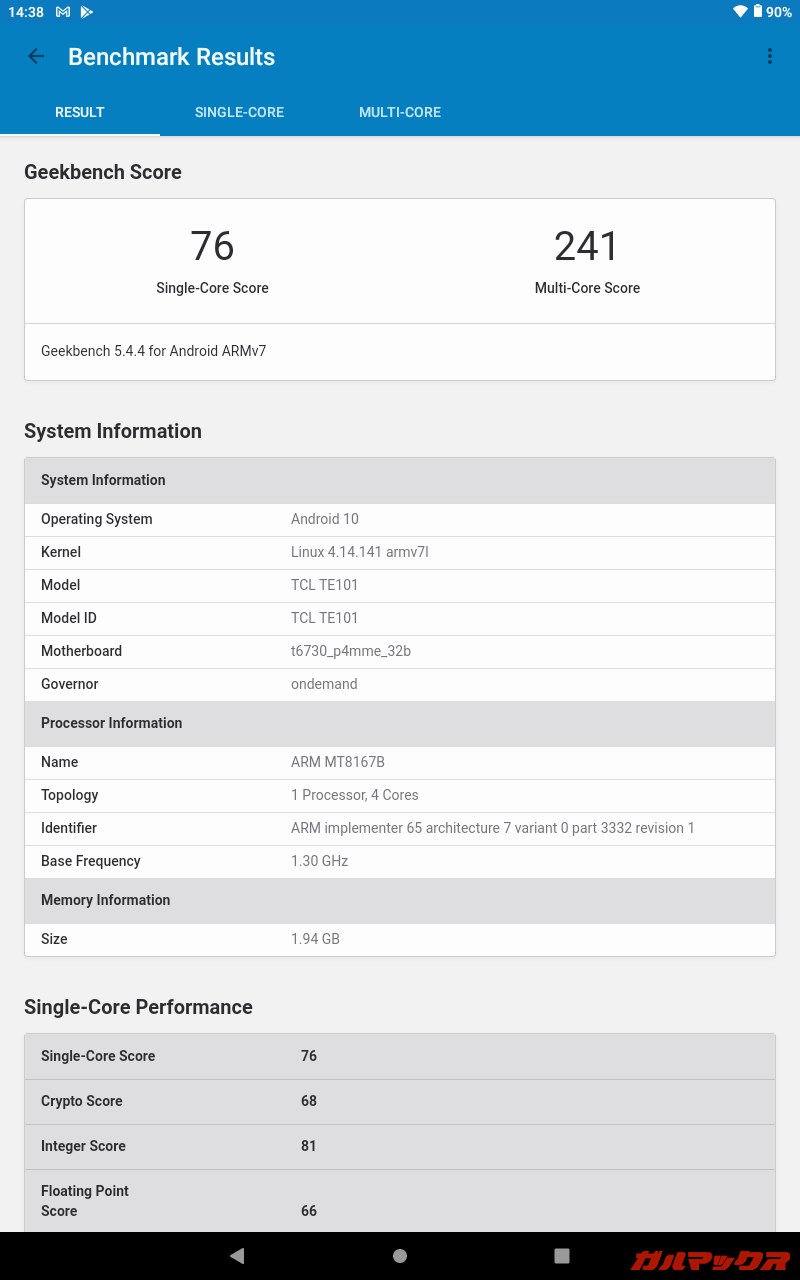Select the Operating System row

(400, 519)
